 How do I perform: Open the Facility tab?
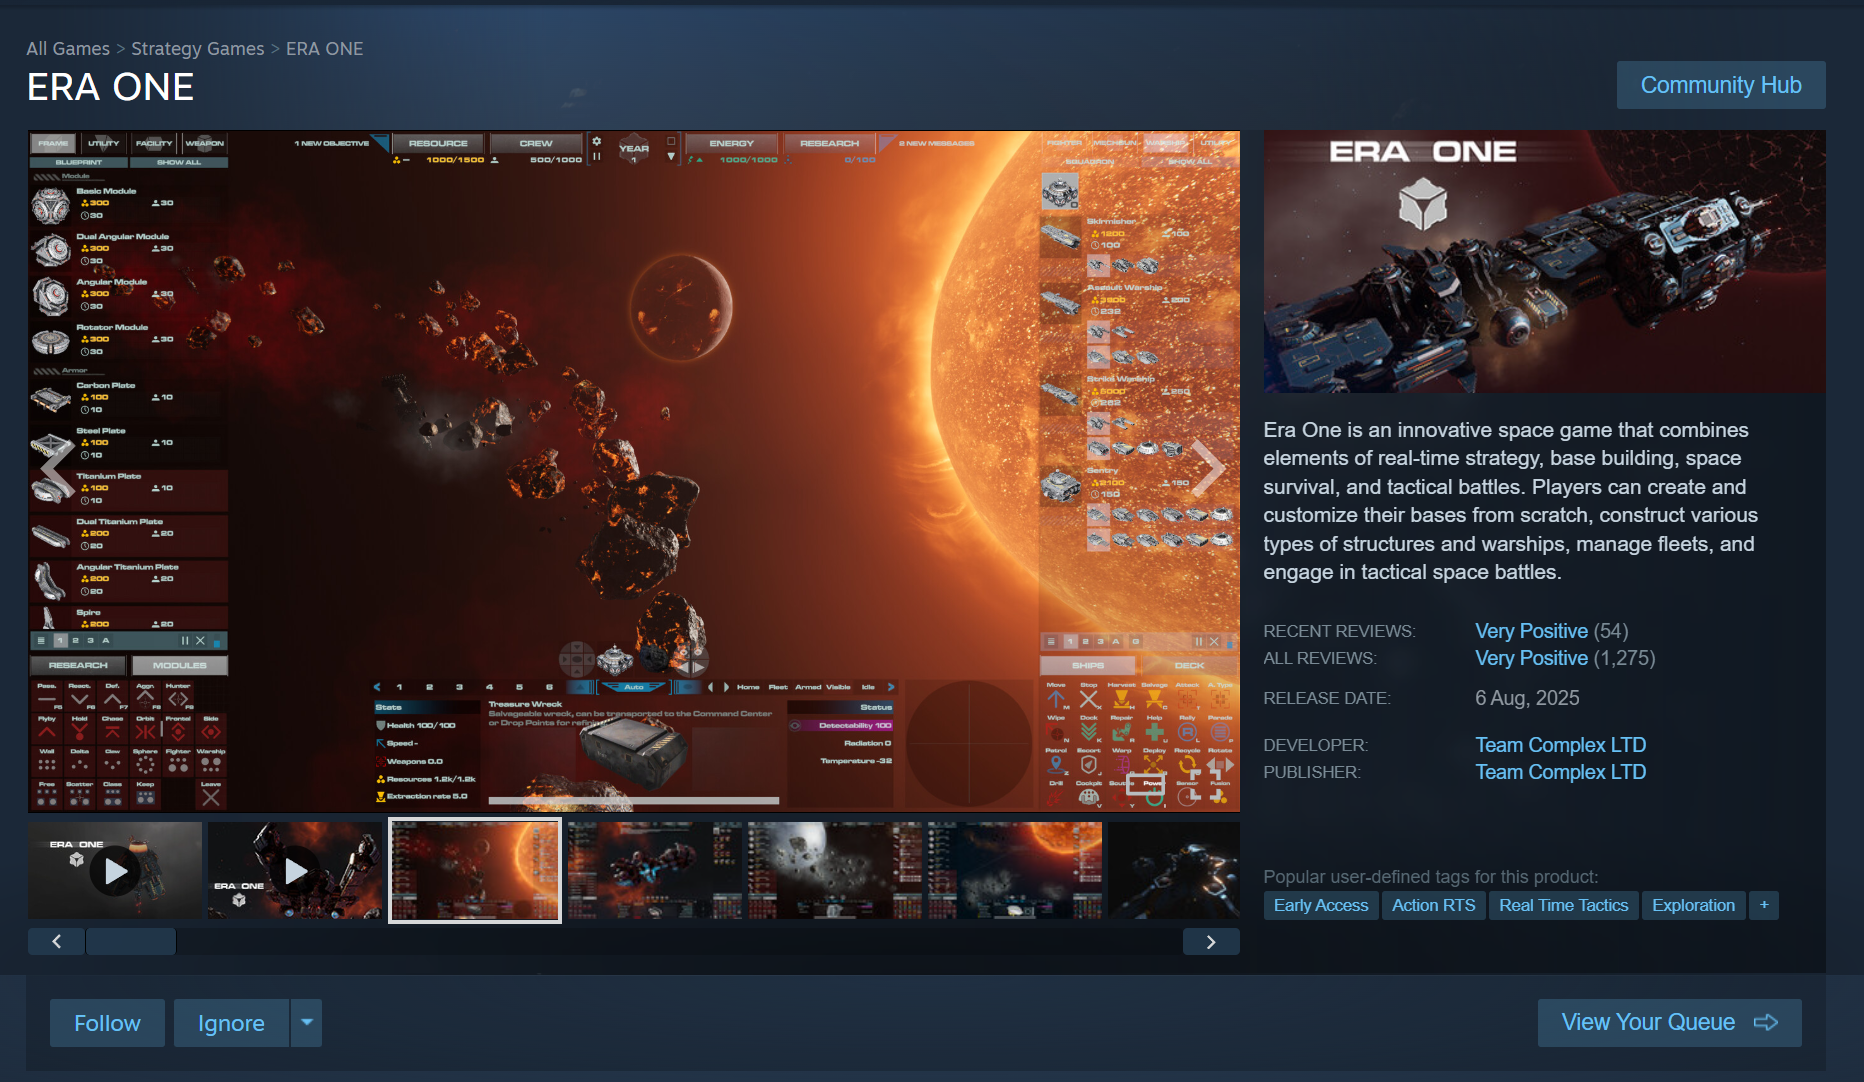156,142
